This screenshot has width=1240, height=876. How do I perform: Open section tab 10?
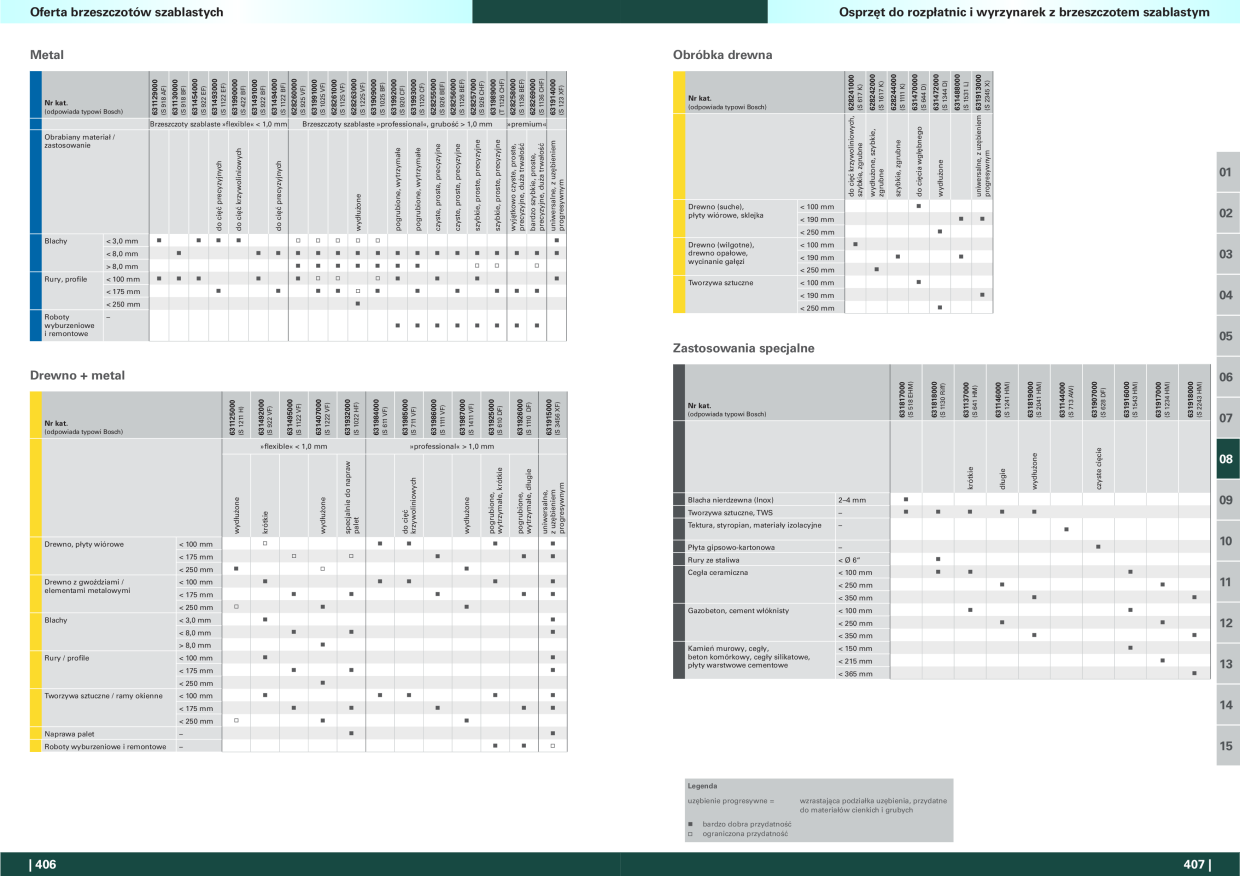pos(1226,541)
